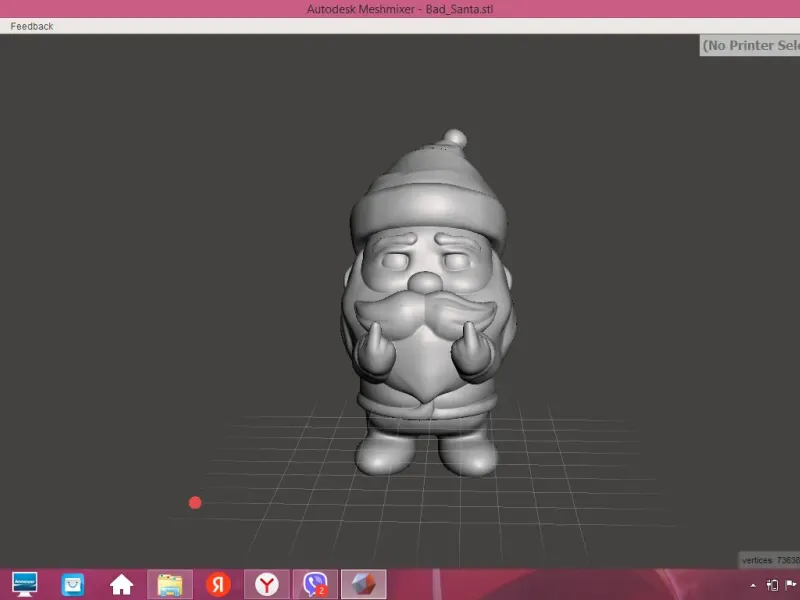
Task: Show hidden system tray icons arrow
Action: point(753,586)
